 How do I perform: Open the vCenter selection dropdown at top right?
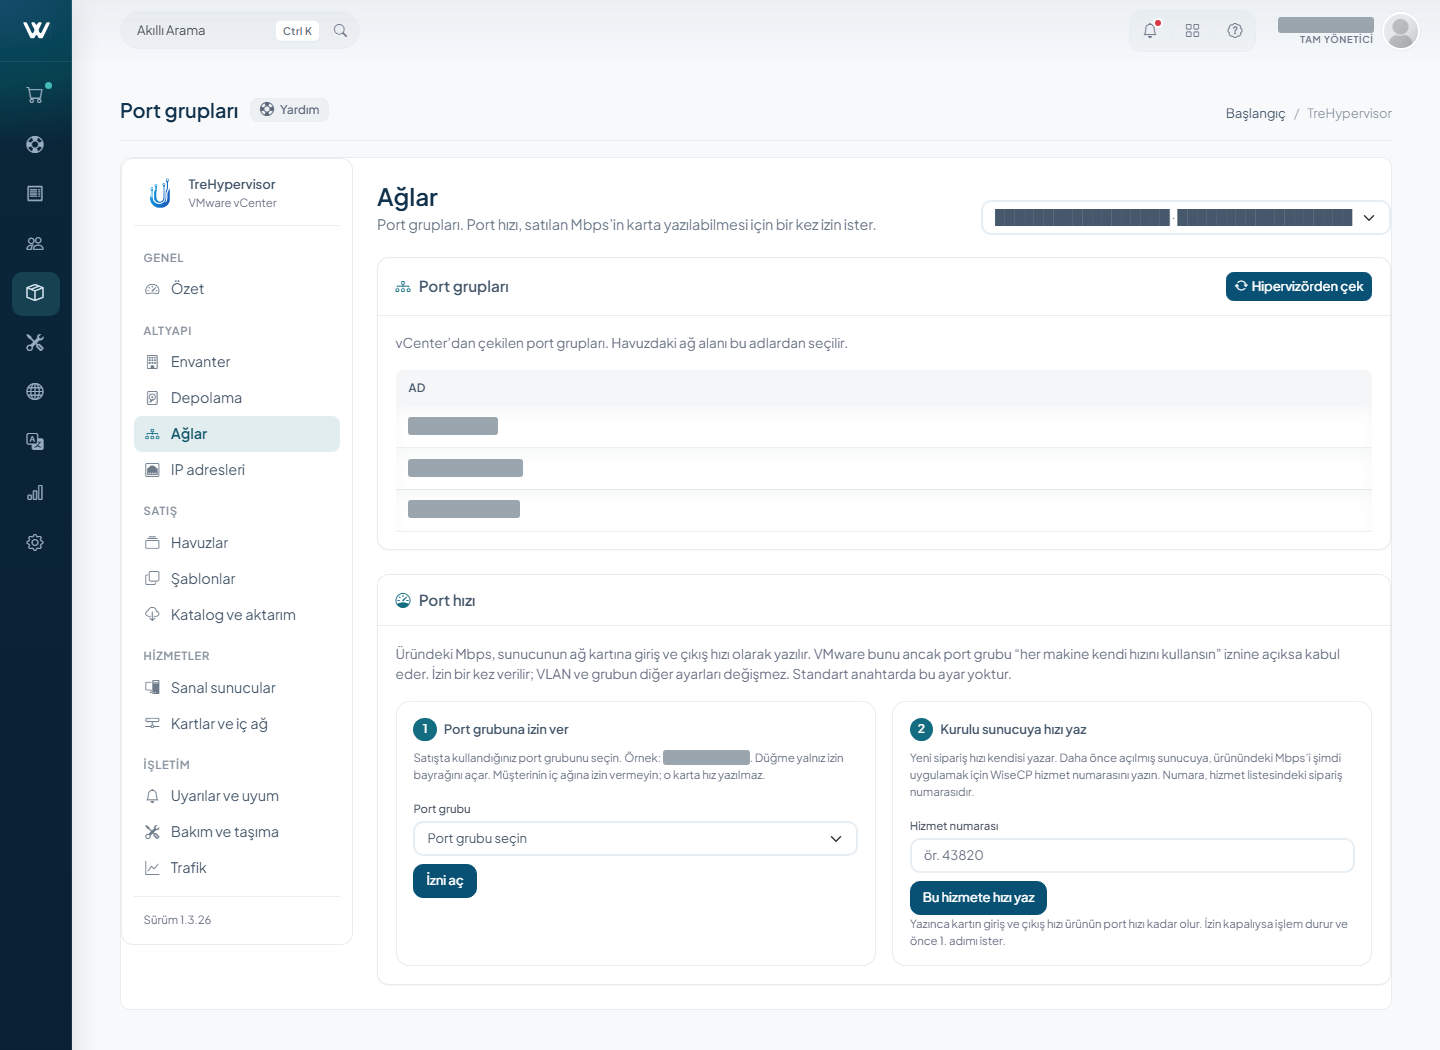1185,217
